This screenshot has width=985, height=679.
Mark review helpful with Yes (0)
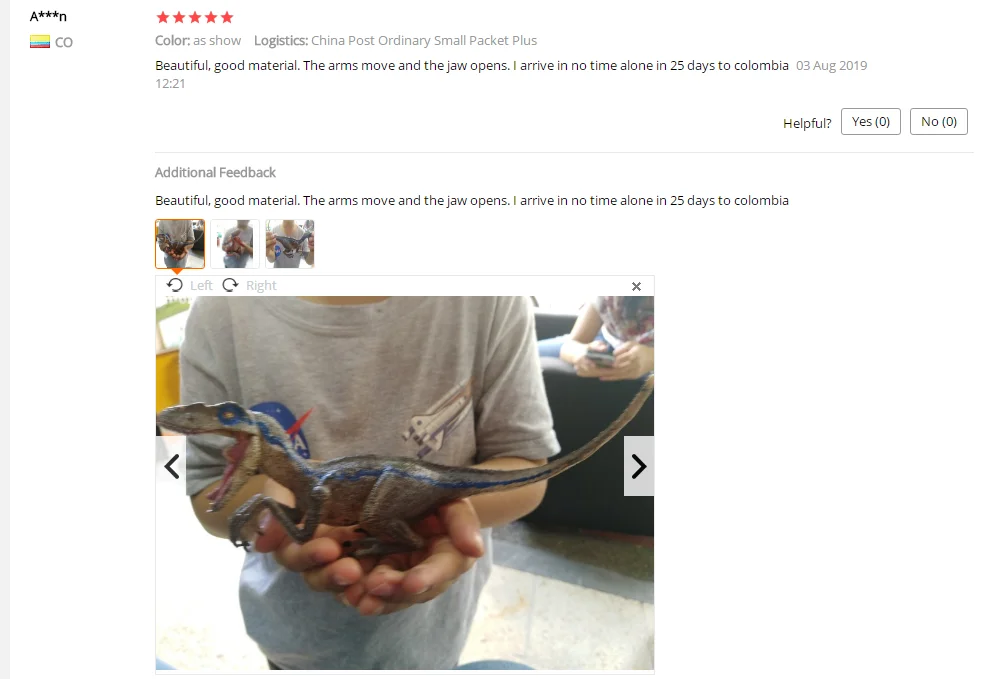871,121
